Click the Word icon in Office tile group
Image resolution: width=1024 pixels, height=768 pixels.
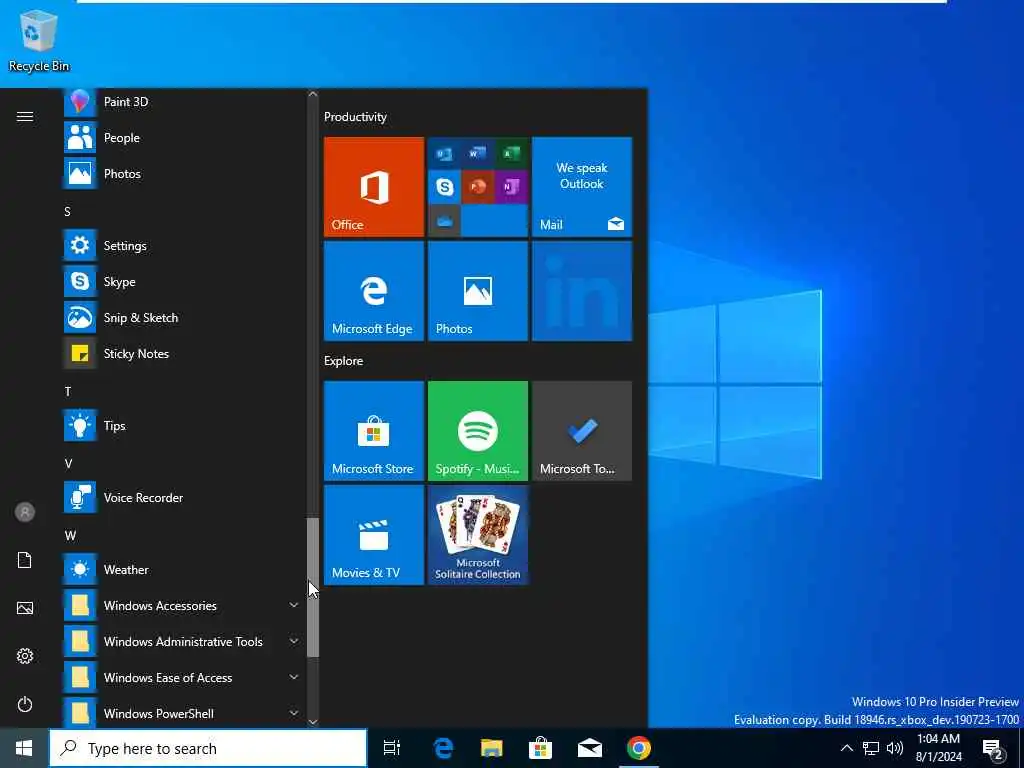(x=478, y=154)
